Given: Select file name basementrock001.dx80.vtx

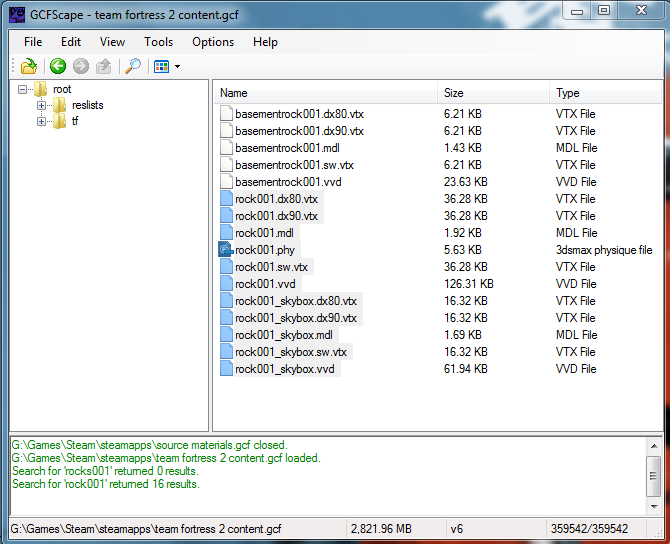Looking at the screenshot, I should 300,114.
